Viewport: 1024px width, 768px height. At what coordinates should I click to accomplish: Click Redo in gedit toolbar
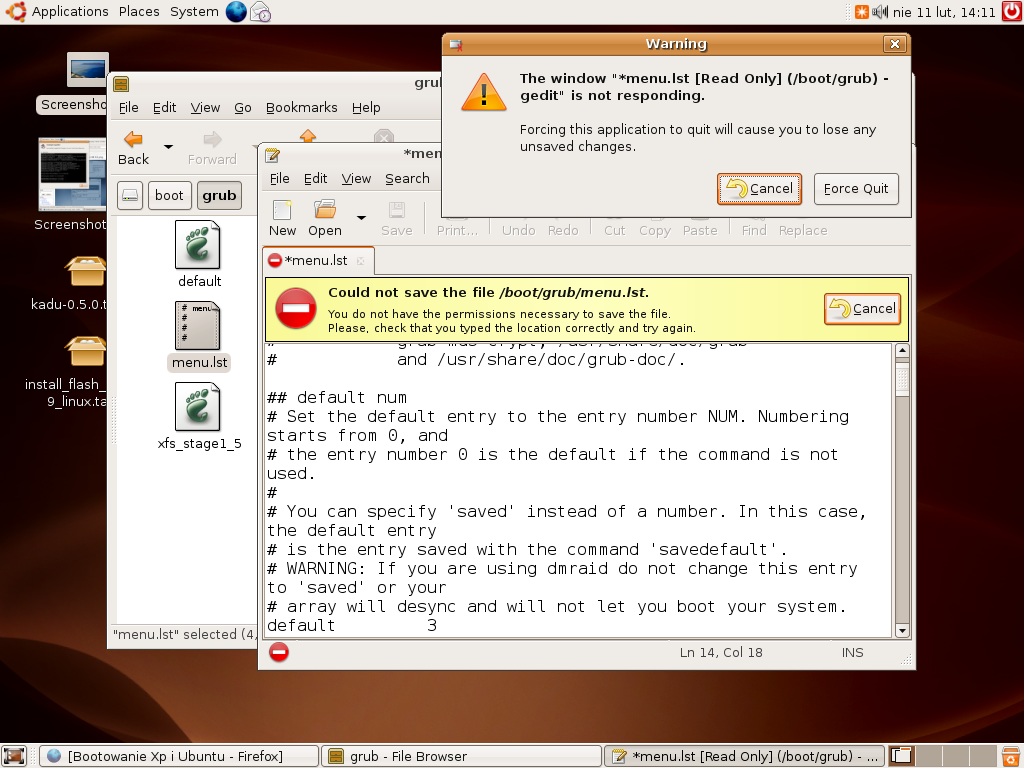click(x=563, y=230)
